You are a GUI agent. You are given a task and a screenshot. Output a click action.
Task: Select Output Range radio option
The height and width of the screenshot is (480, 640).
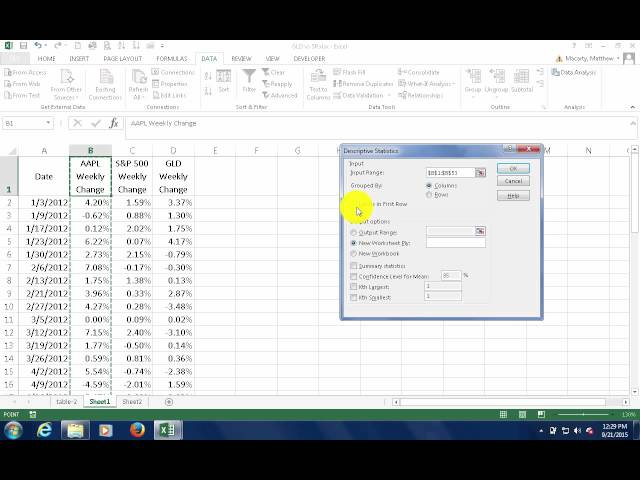pos(354,233)
